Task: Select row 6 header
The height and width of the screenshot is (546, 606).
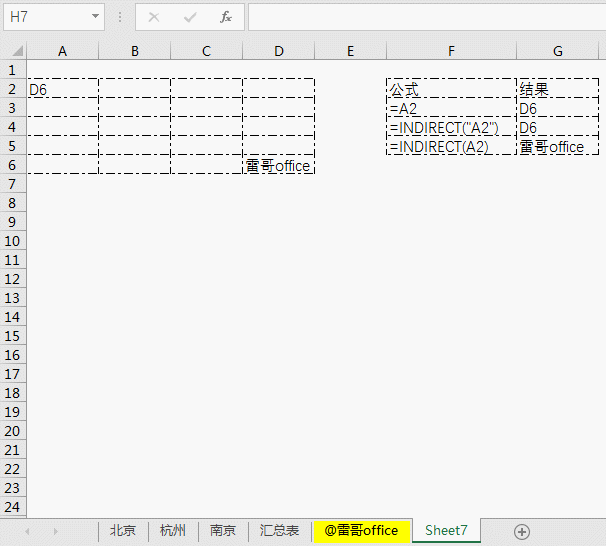Action: click(12, 165)
